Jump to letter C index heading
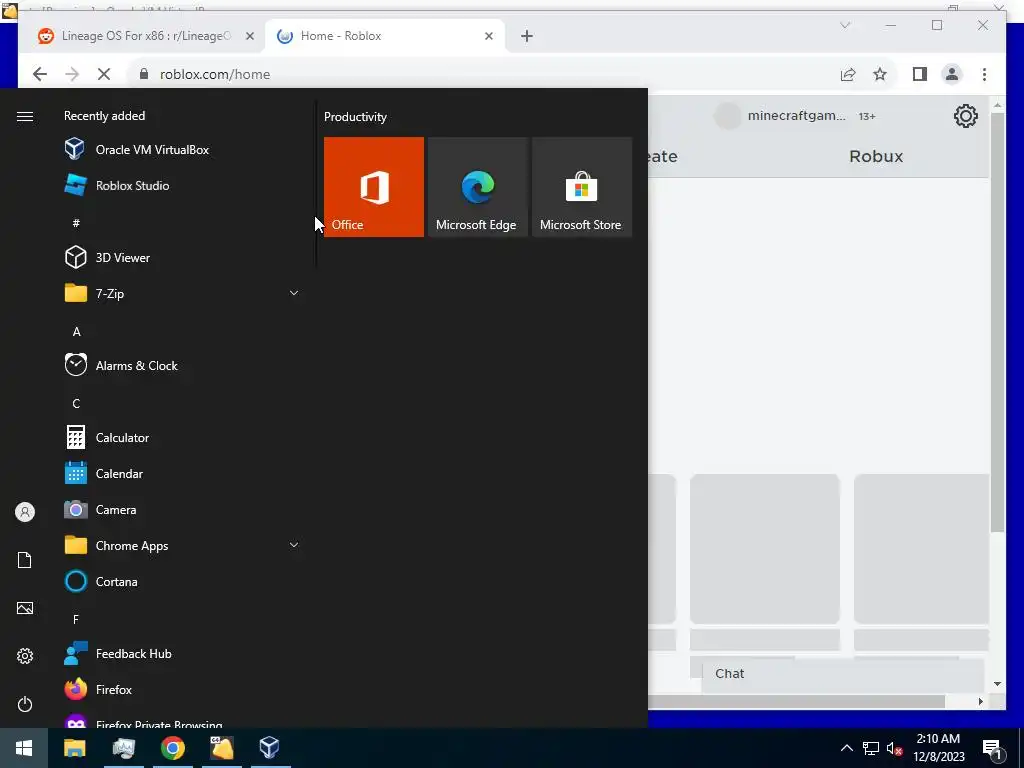The height and width of the screenshot is (768, 1024). [76, 404]
